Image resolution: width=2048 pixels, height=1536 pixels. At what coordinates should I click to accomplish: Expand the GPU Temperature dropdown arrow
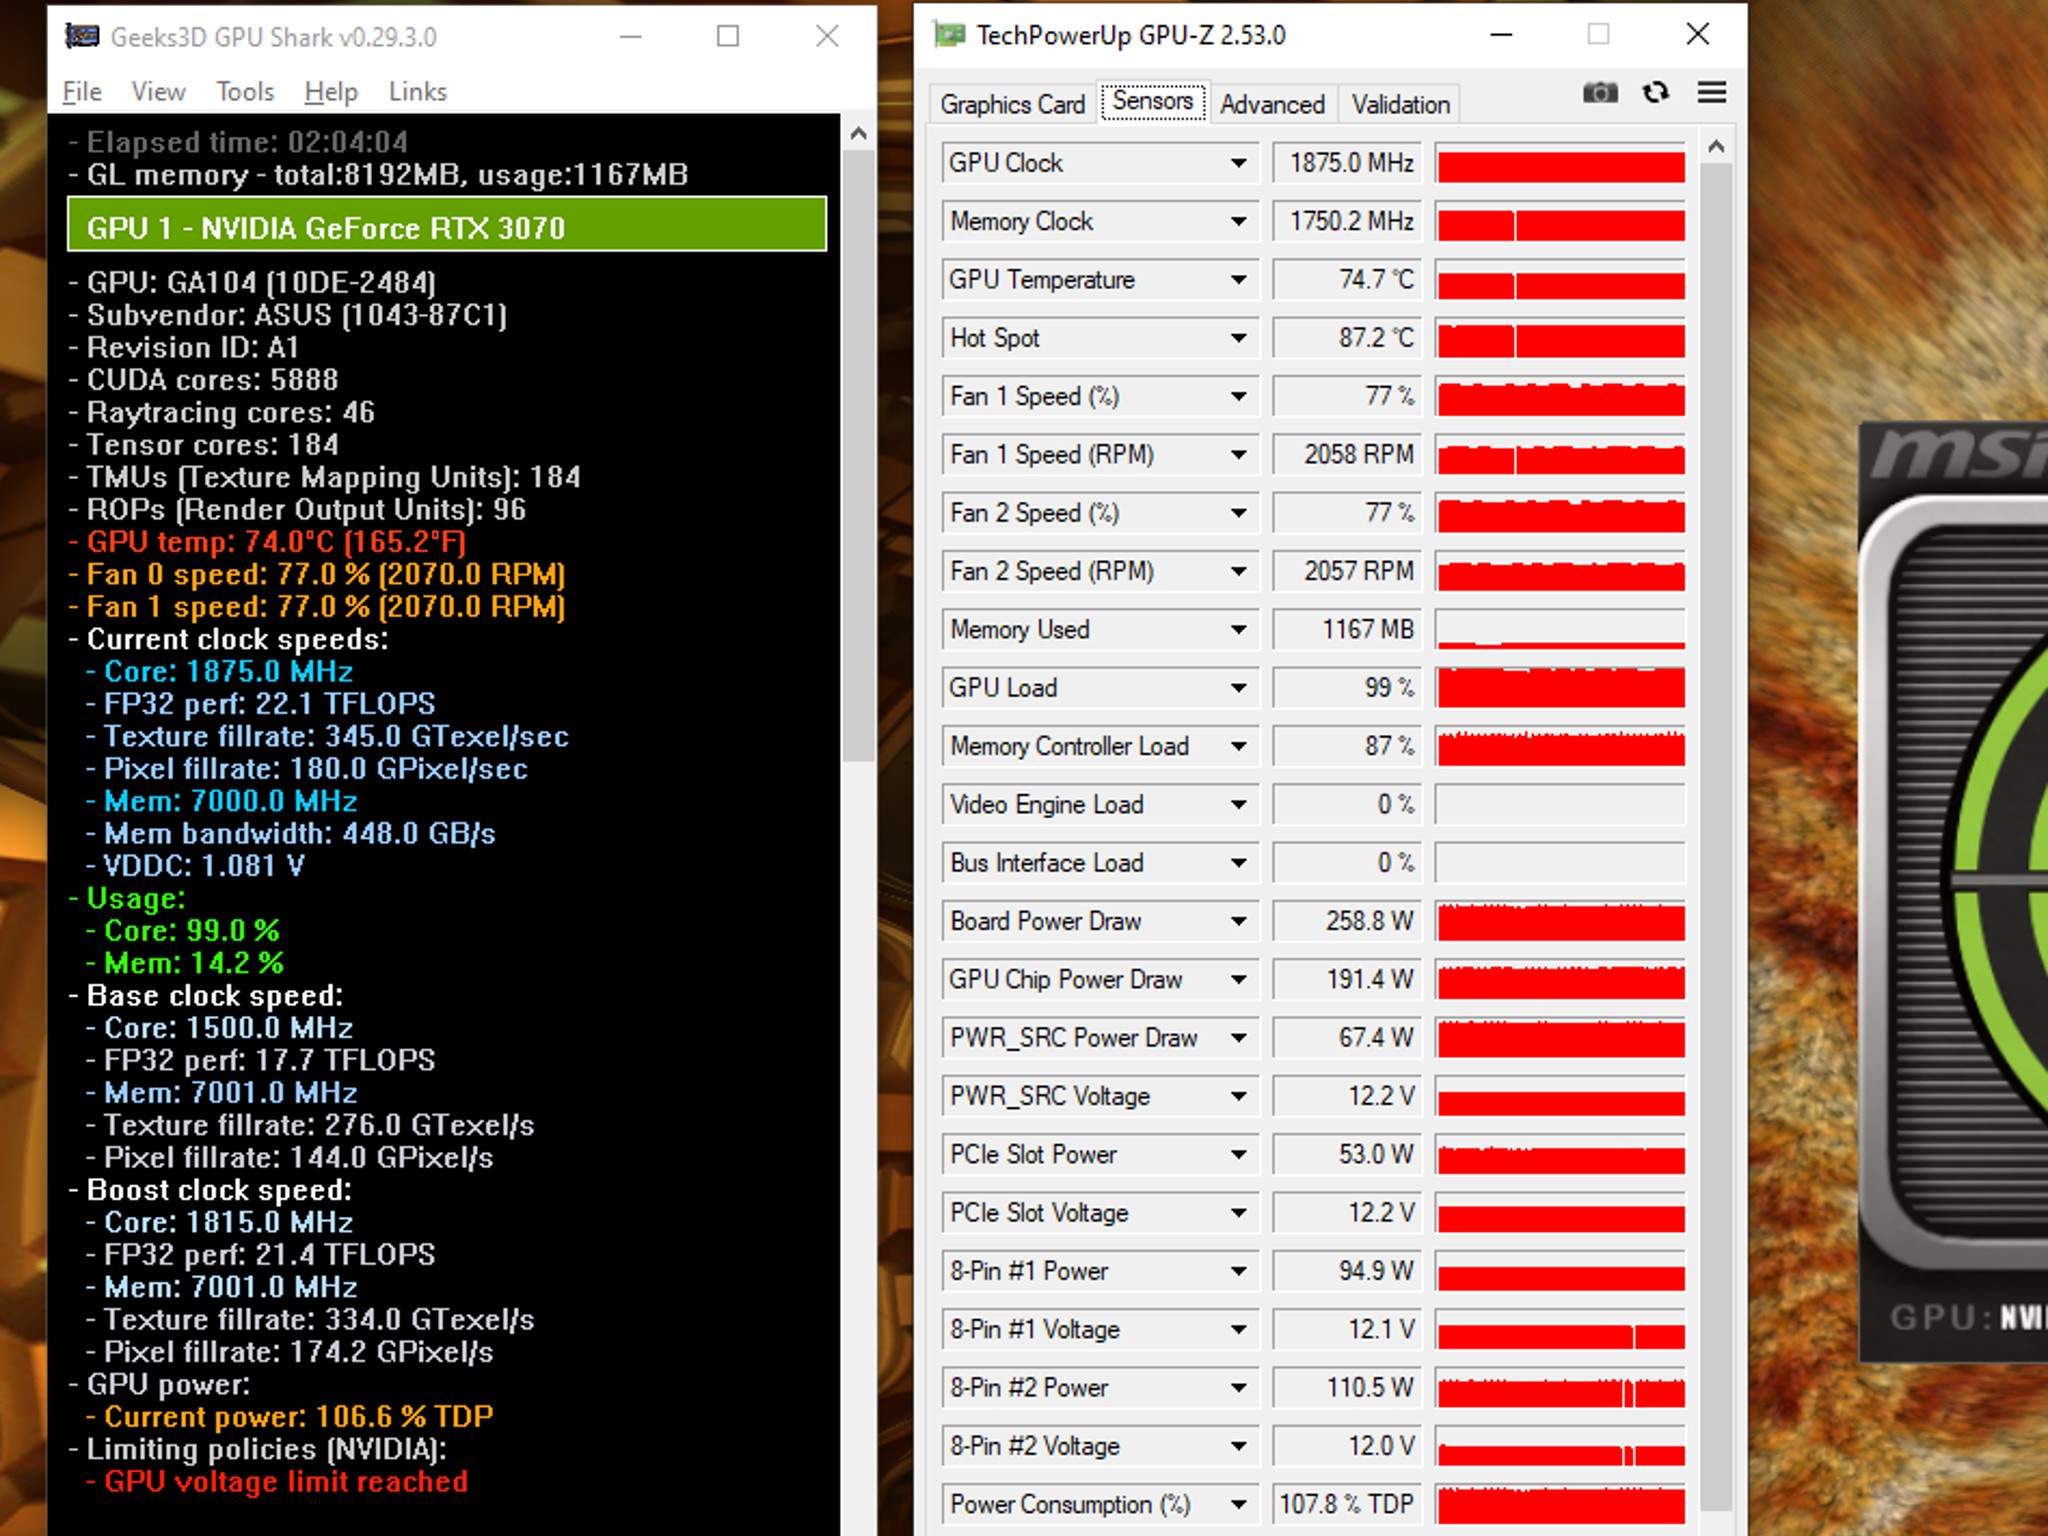pos(1238,280)
